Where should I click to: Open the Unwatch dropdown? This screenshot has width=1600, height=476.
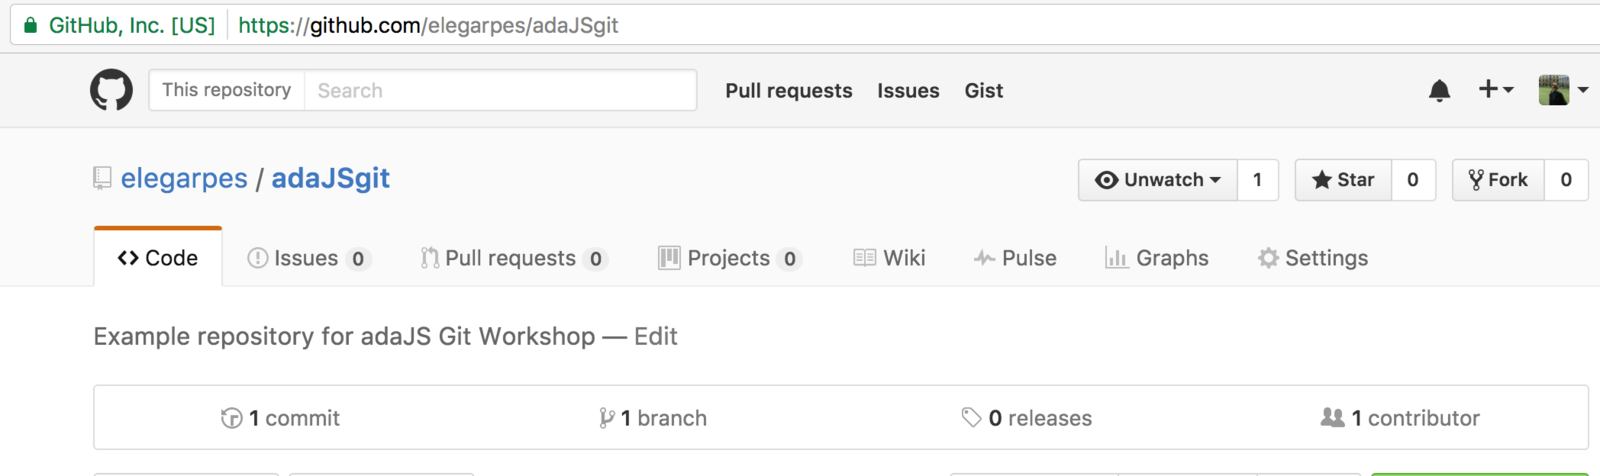(1158, 180)
